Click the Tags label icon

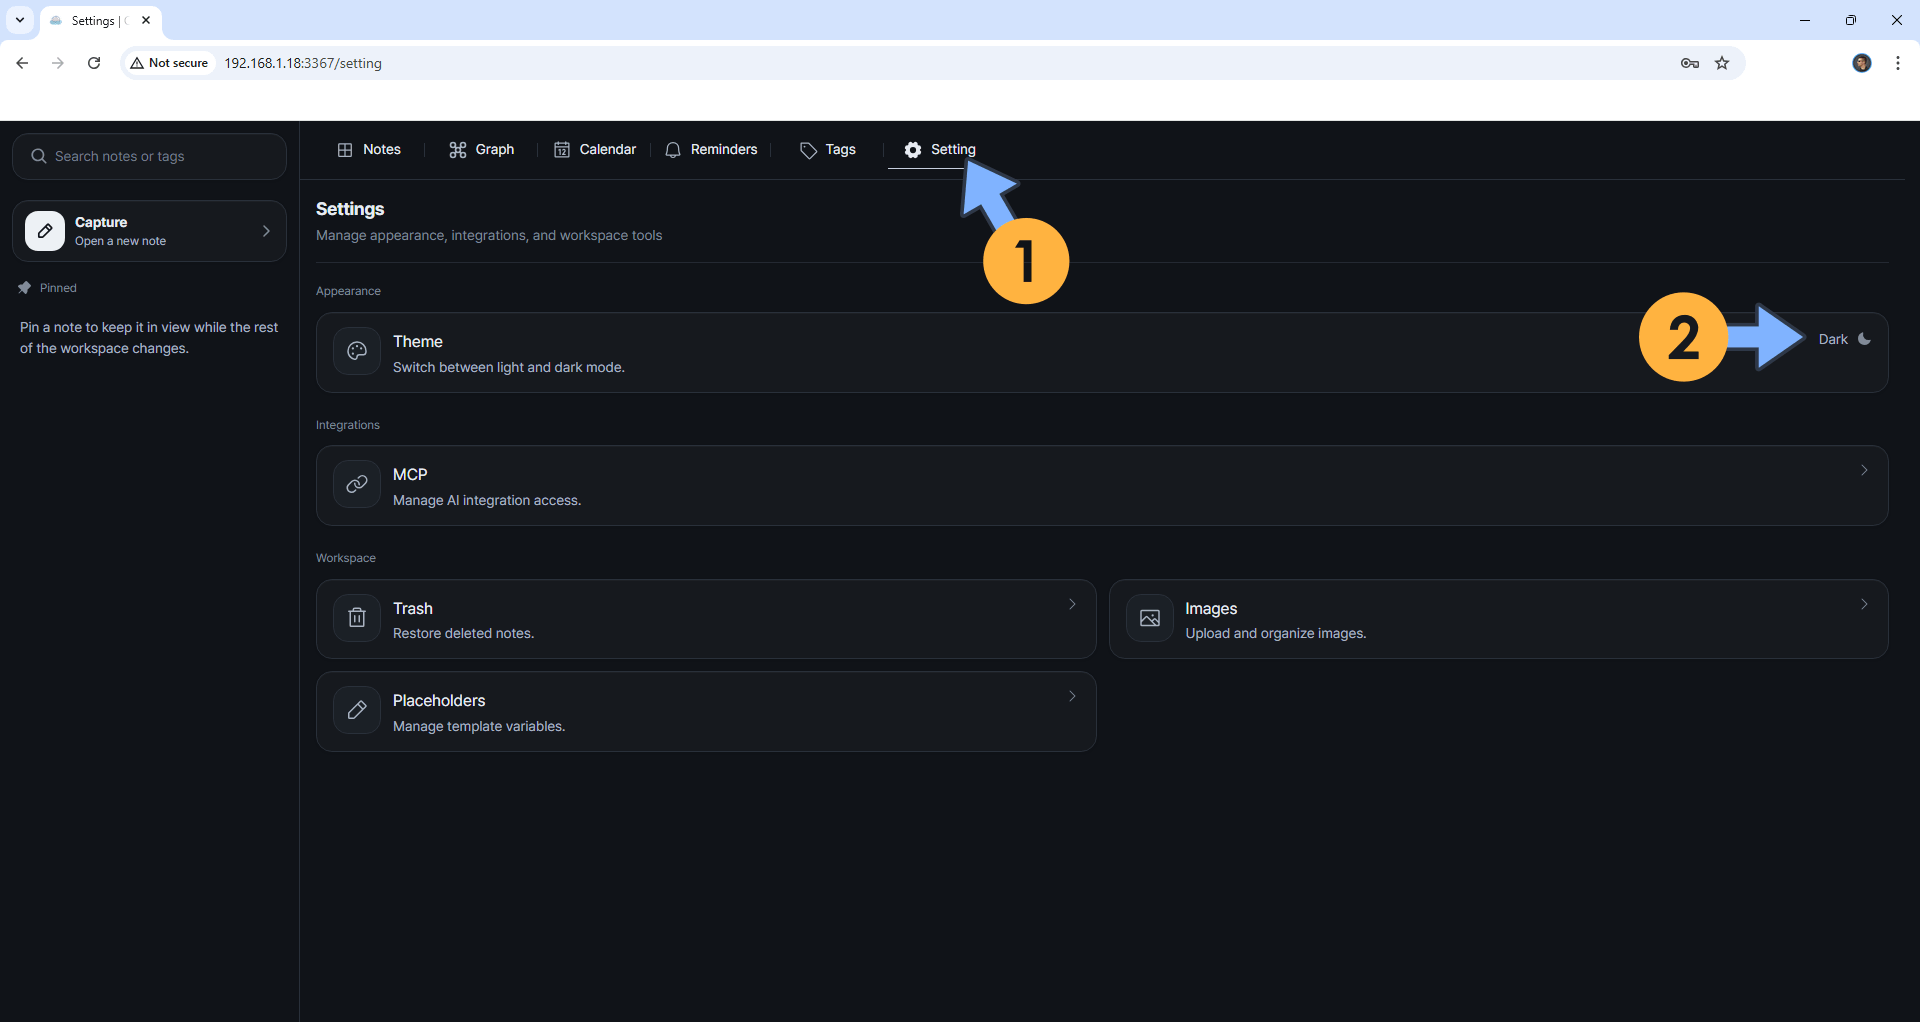click(x=808, y=149)
